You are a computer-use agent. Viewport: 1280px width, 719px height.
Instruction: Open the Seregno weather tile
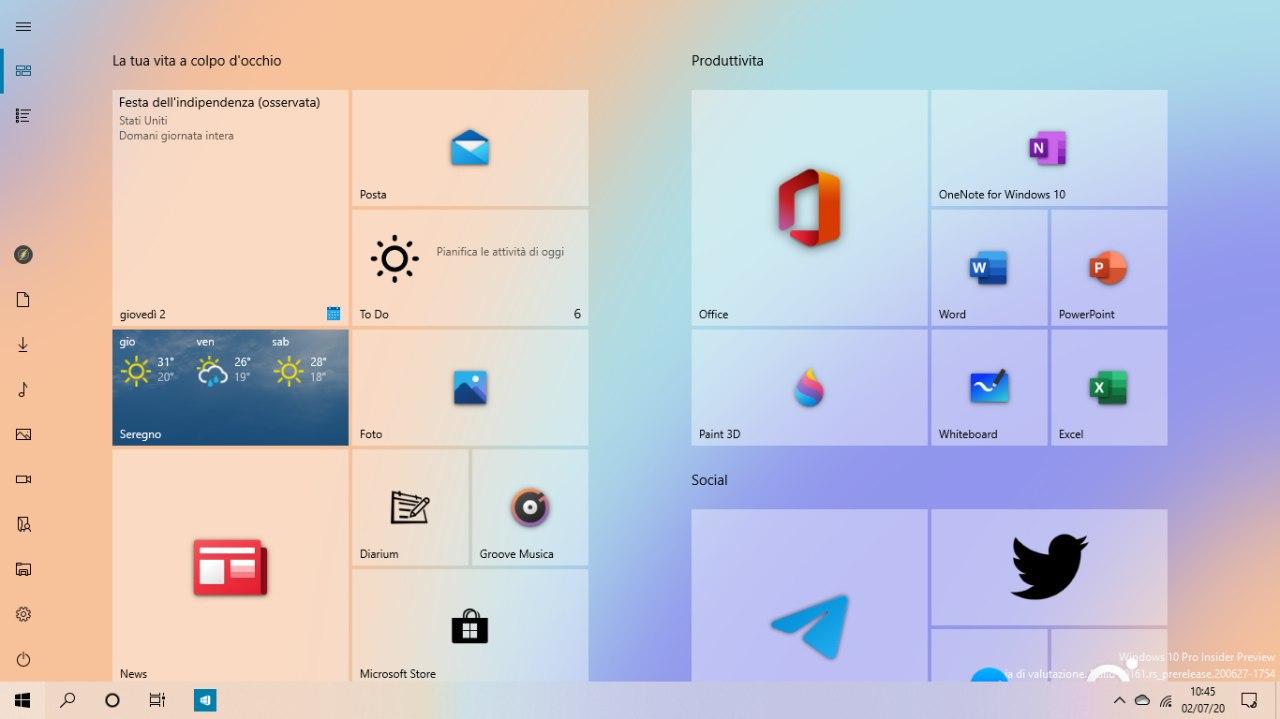[230, 387]
